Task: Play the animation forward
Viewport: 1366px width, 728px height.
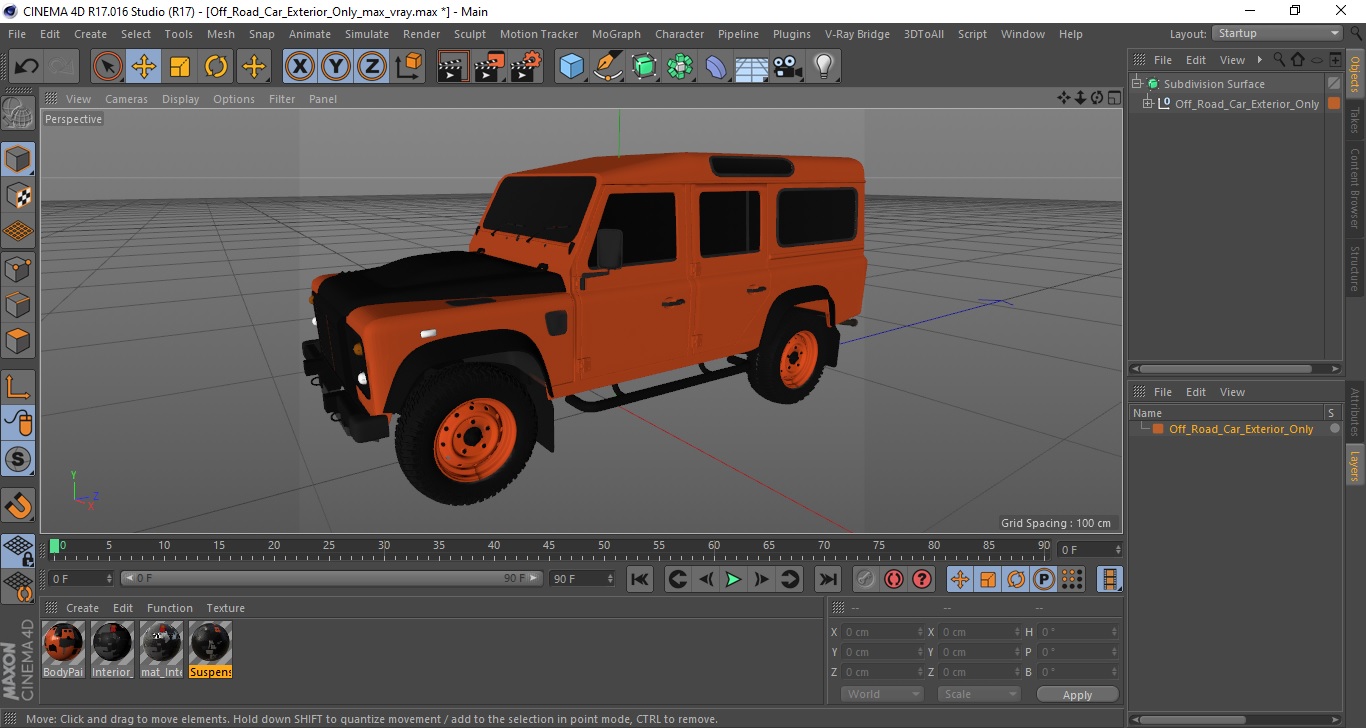Action: pos(733,579)
